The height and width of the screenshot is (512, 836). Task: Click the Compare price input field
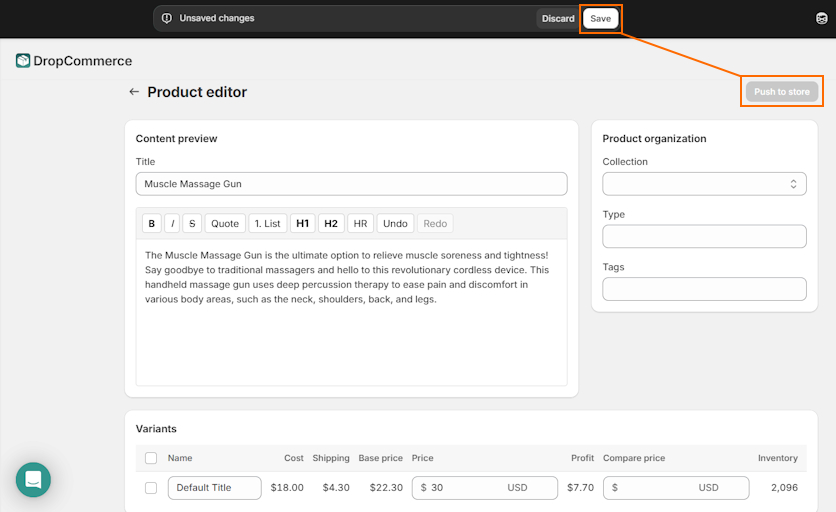click(x=676, y=488)
